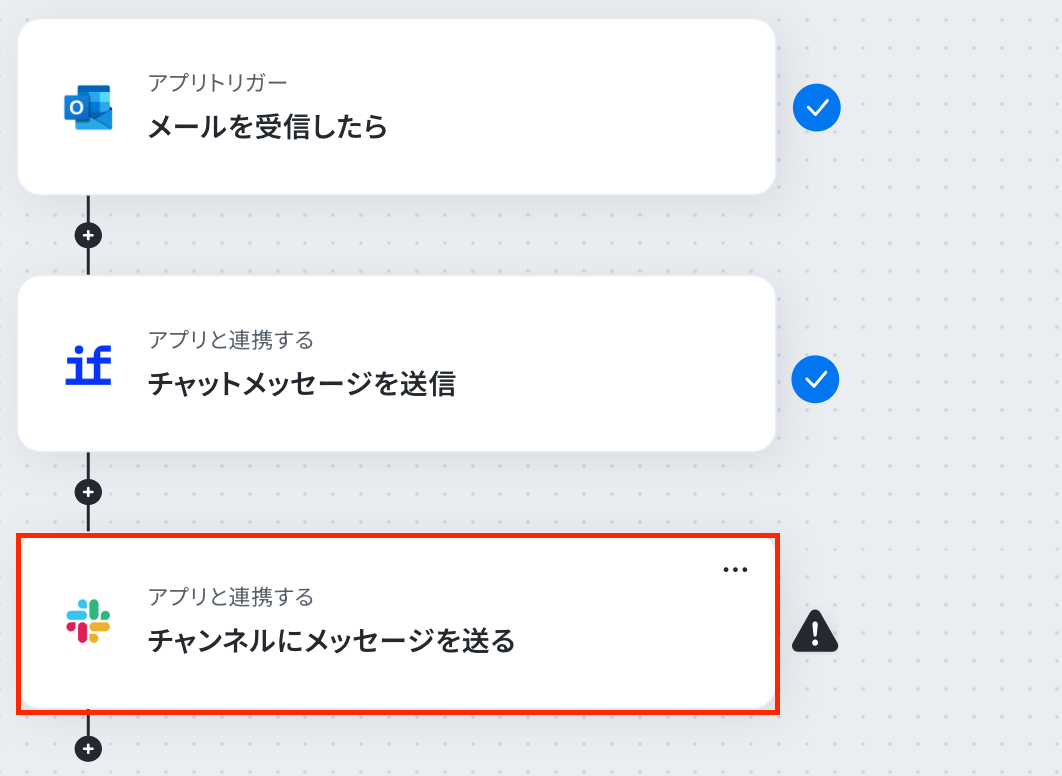Open the チャンネルにメッセージを送る step title
Screen dimensions: 1062x776
pyautogui.click(x=331, y=641)
